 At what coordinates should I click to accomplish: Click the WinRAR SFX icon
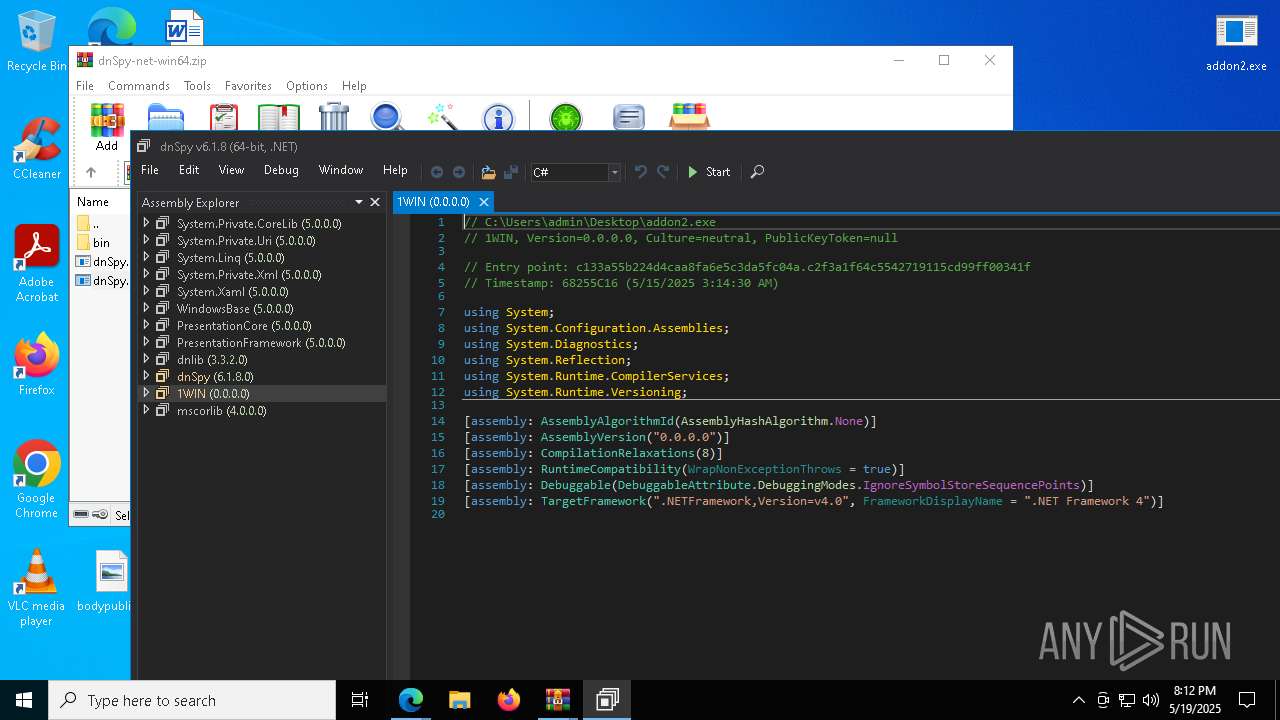point(689,117)
